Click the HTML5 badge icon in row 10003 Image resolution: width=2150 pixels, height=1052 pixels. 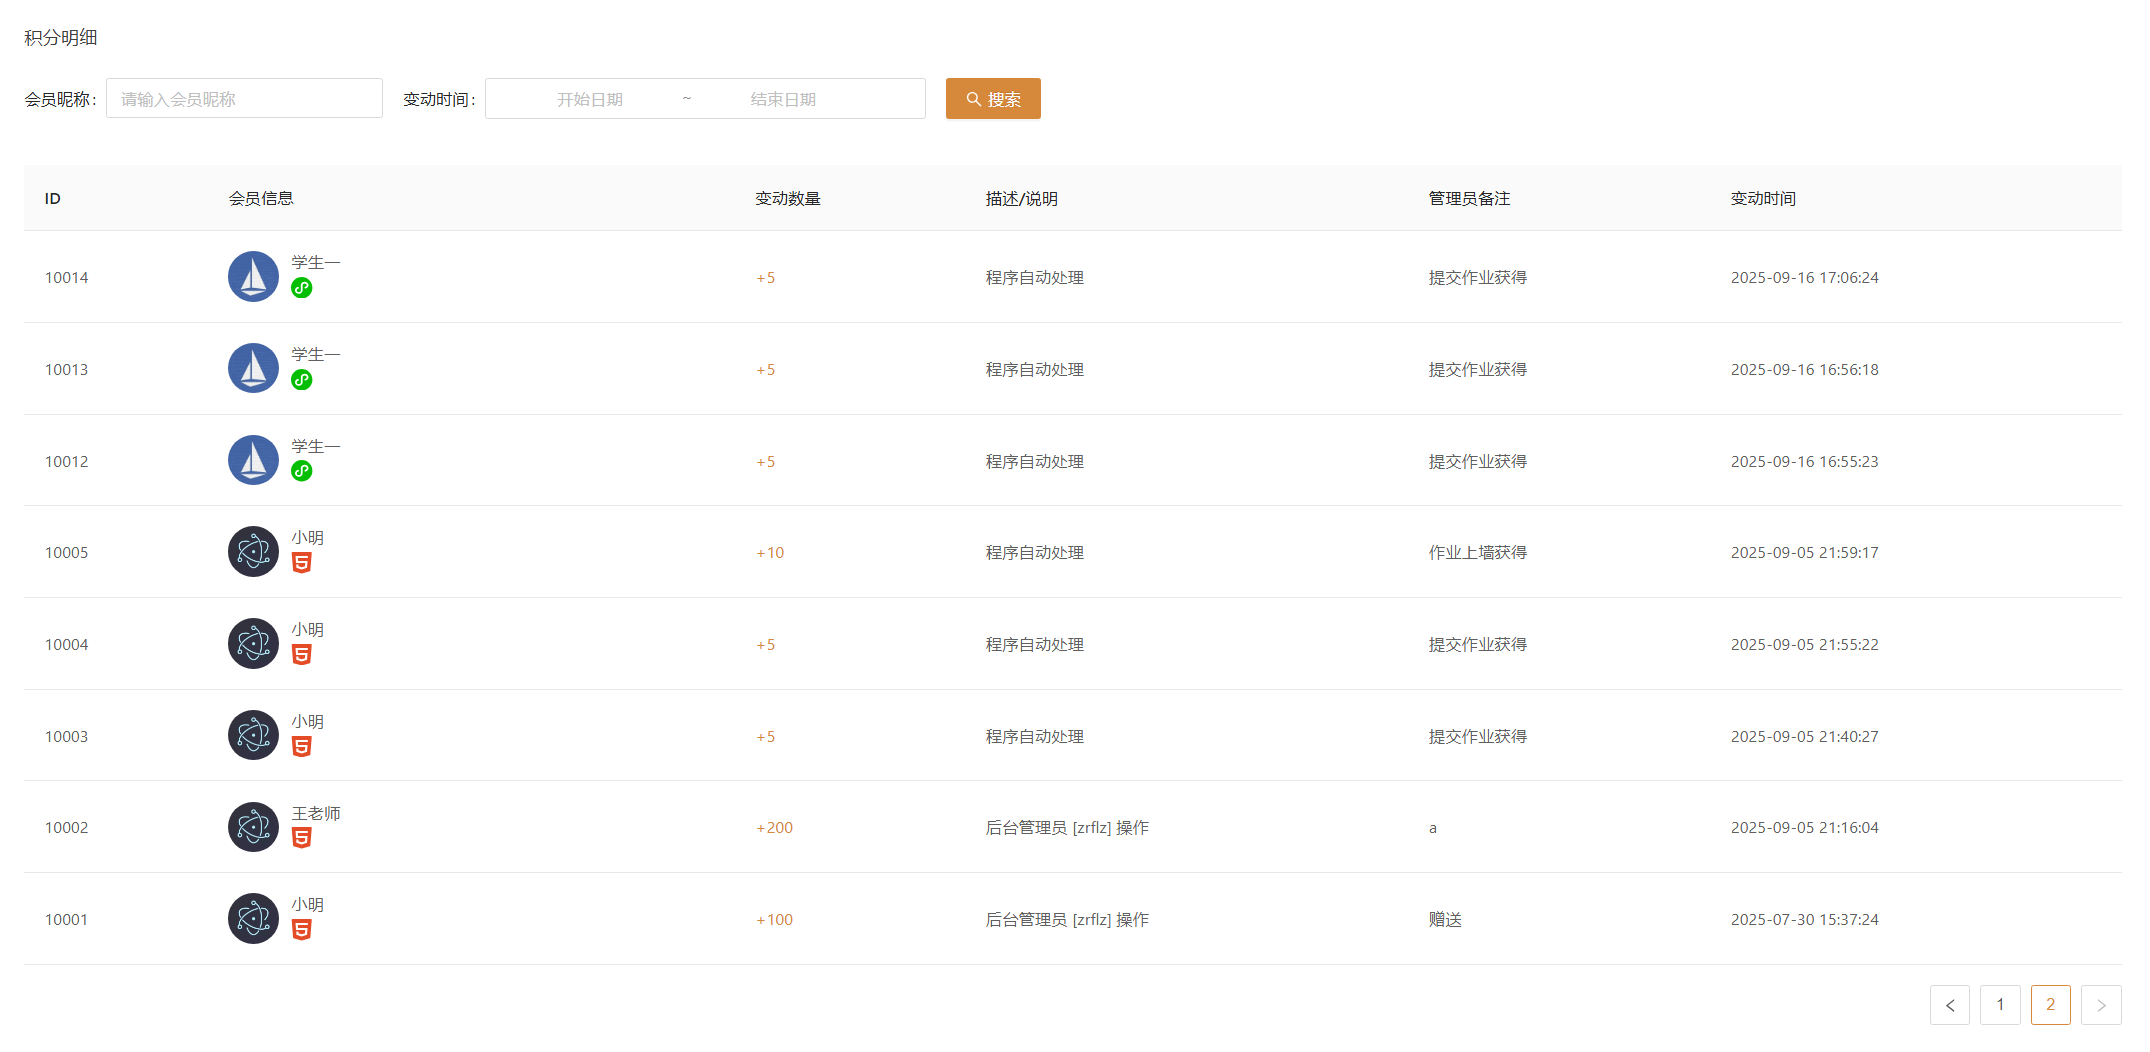(301, 747)
